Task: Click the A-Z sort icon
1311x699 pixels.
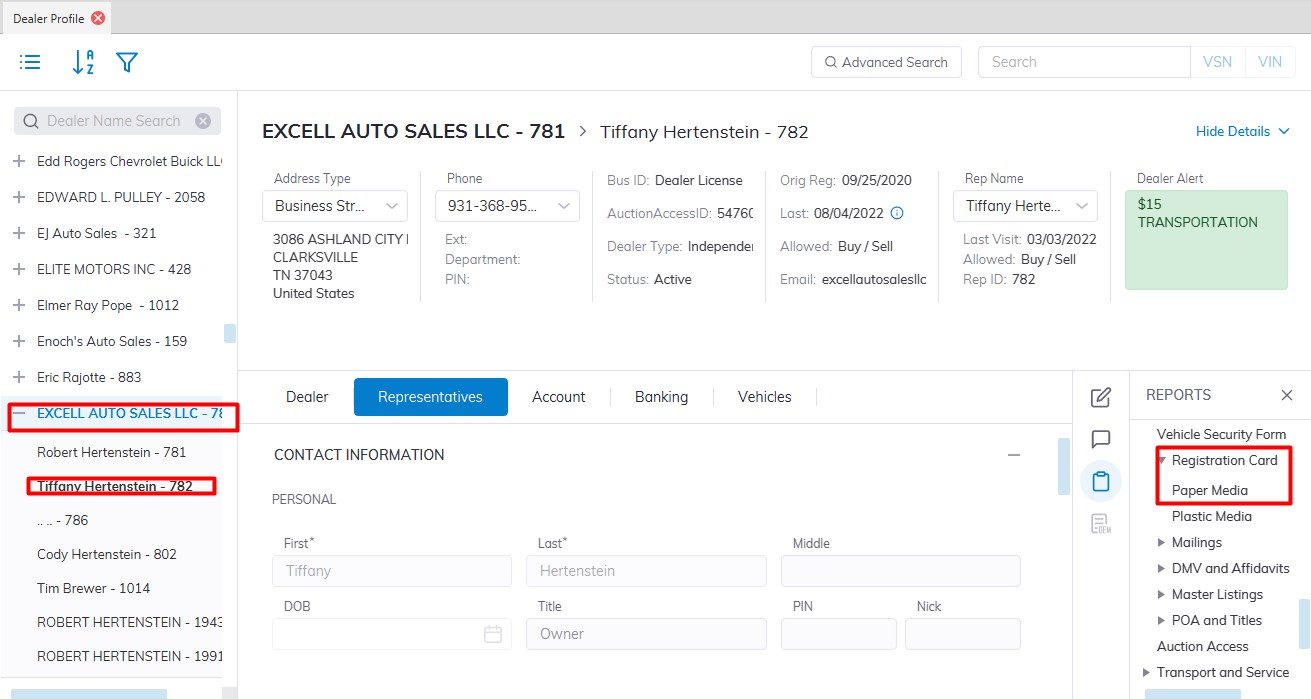Action: [x=83, y=62]
